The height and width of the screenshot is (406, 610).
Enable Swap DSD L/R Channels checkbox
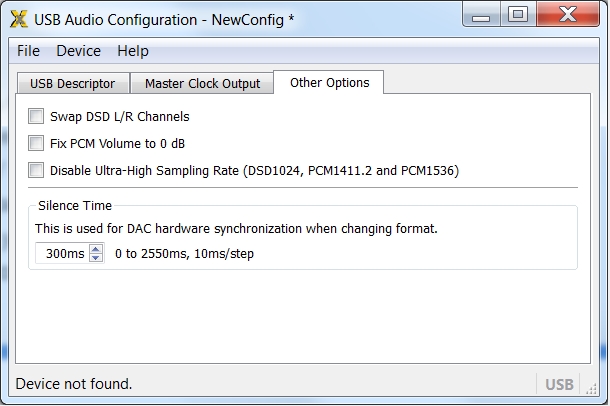coord(37,116)
